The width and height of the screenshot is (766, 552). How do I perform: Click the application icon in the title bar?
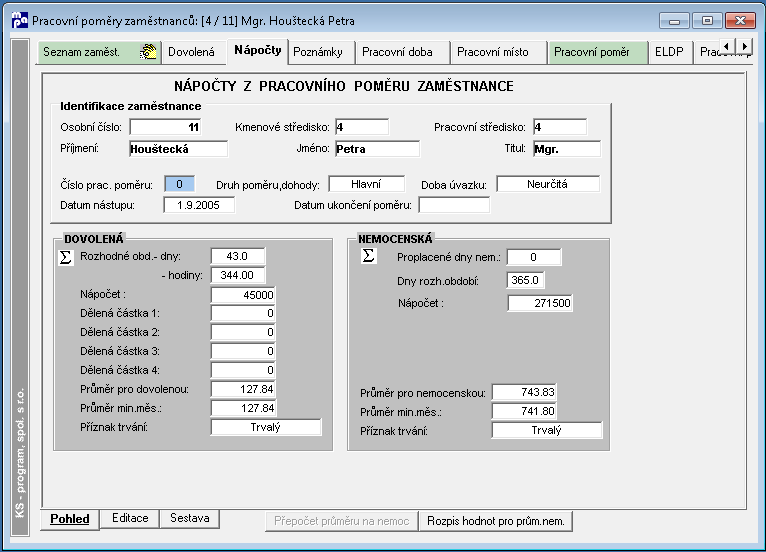click(20, 21)
